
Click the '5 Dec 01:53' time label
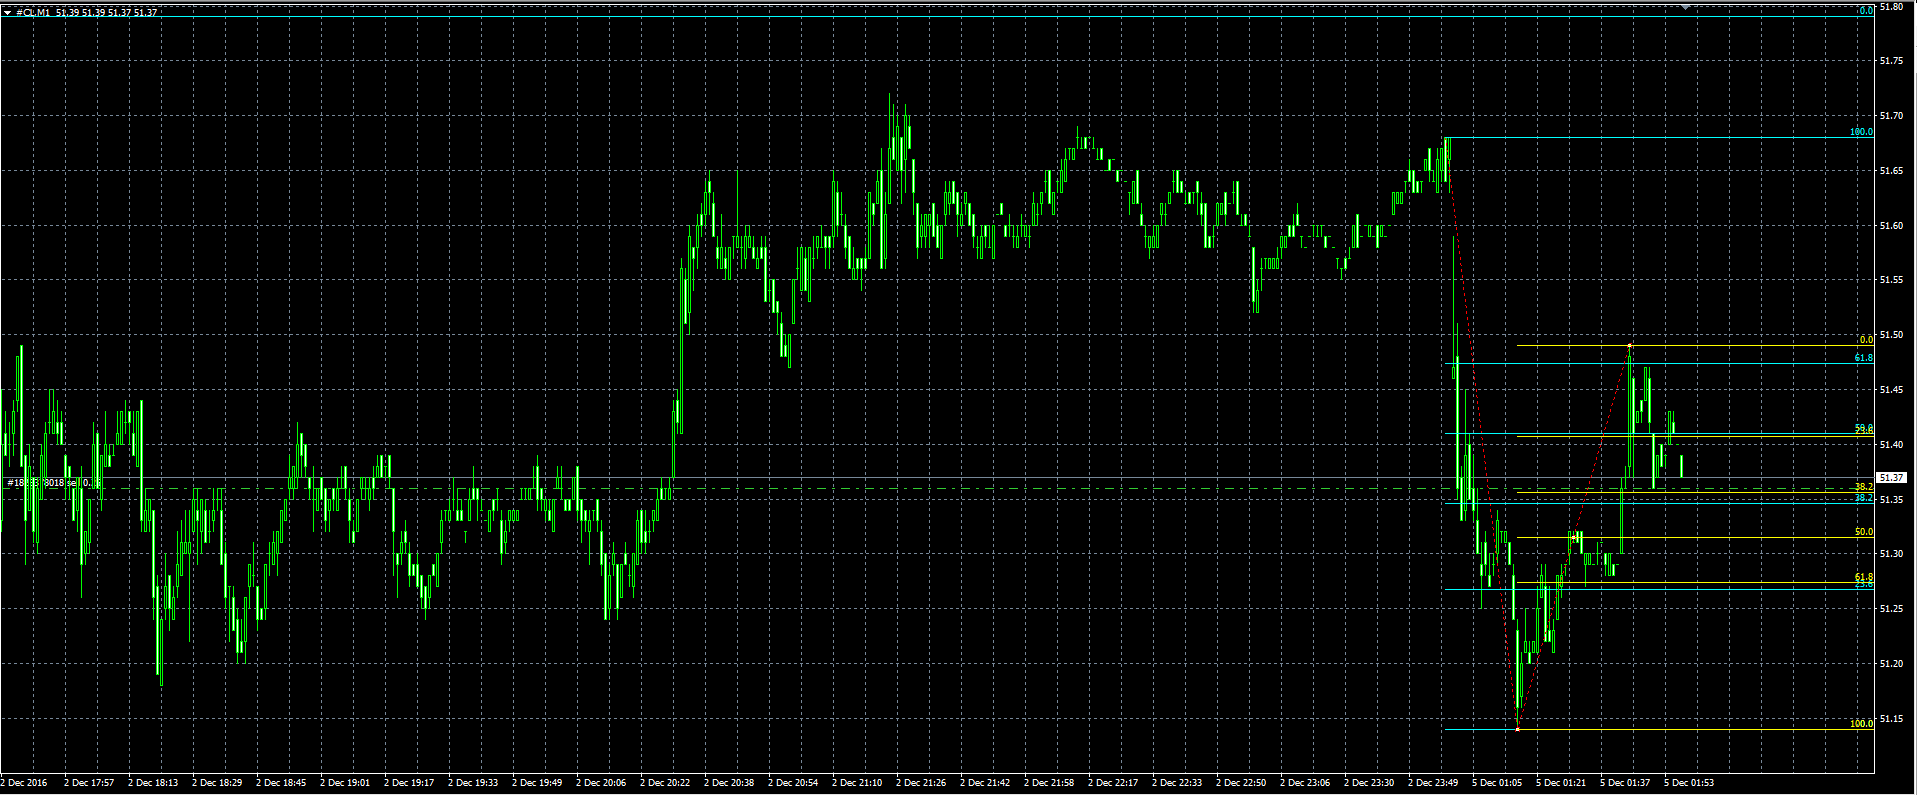pyautogui.click(x=1689, y=783)
